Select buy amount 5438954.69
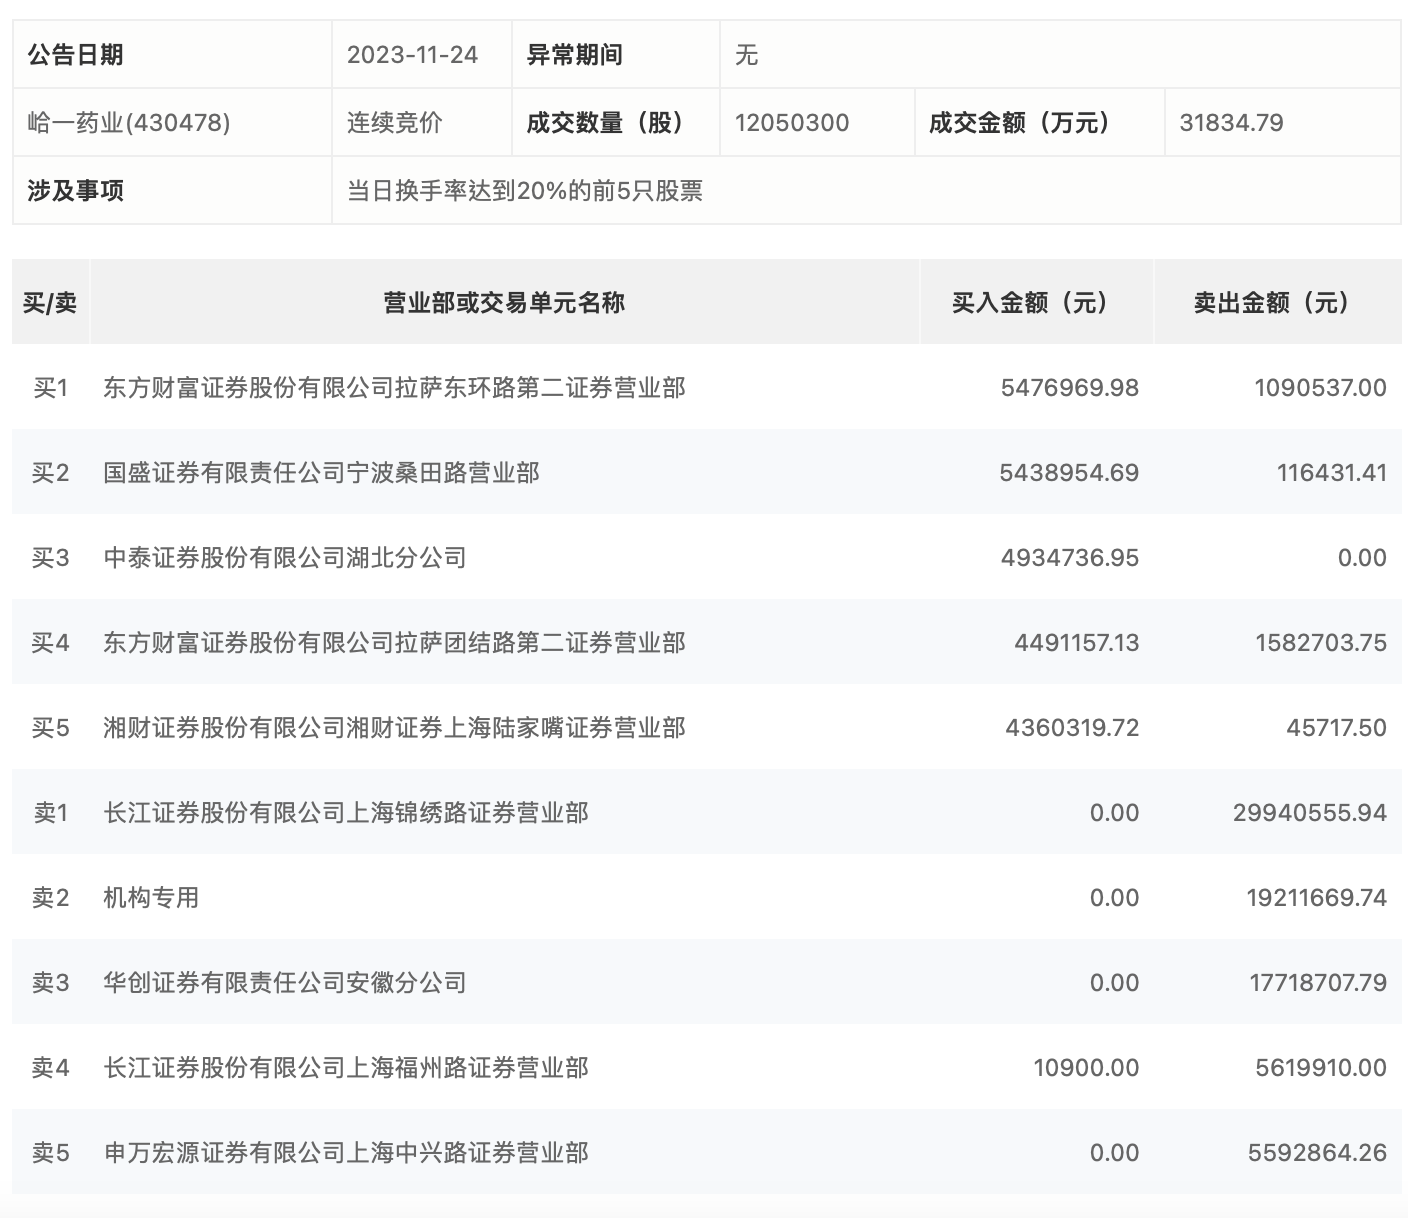 pos(1069,473)
